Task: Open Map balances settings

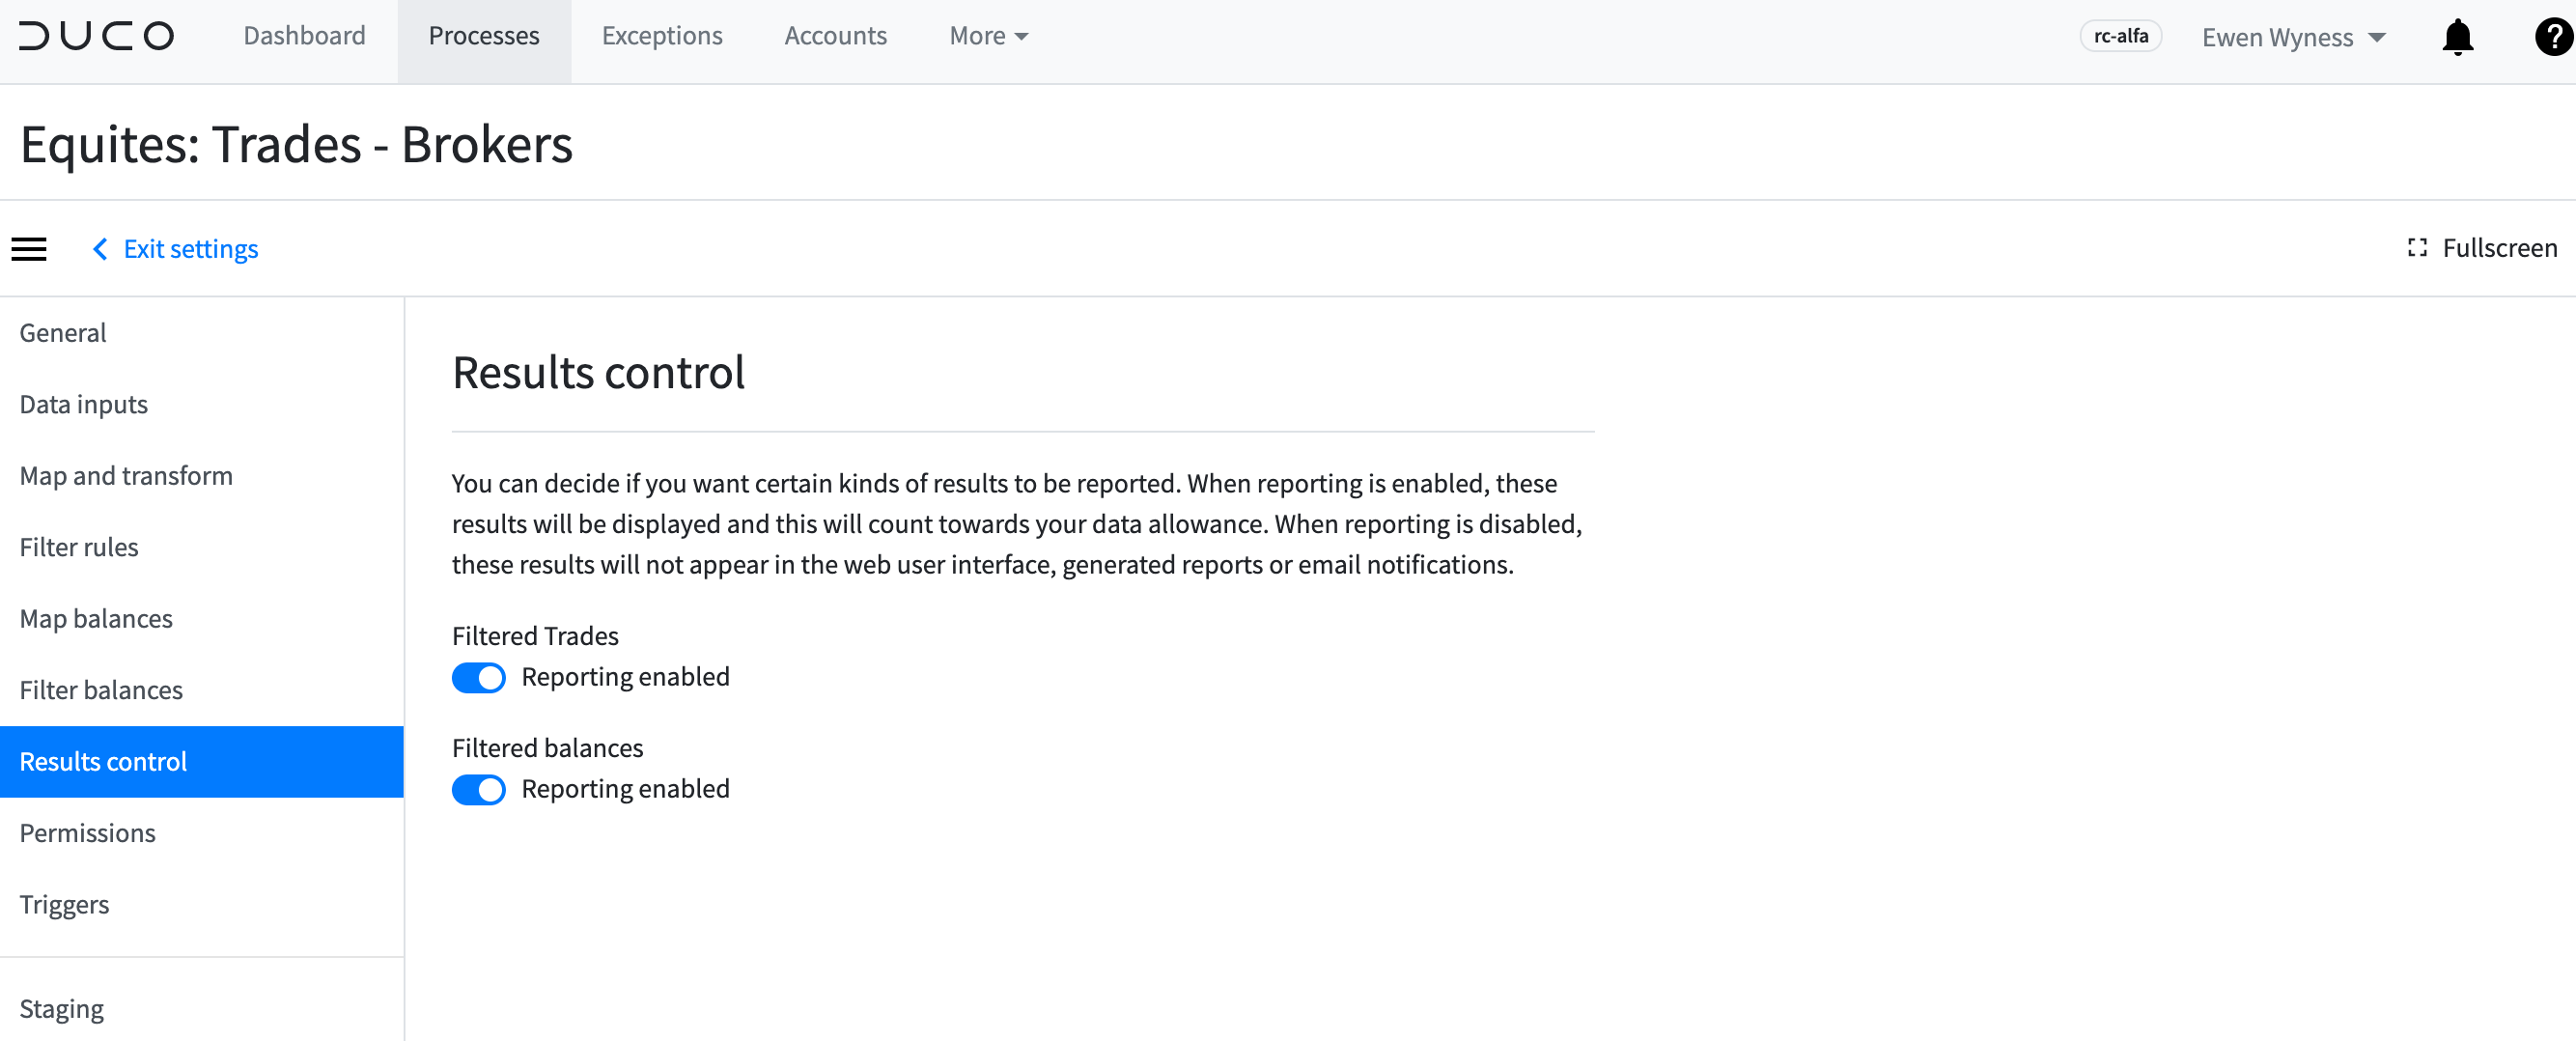Action: point(202,619)
